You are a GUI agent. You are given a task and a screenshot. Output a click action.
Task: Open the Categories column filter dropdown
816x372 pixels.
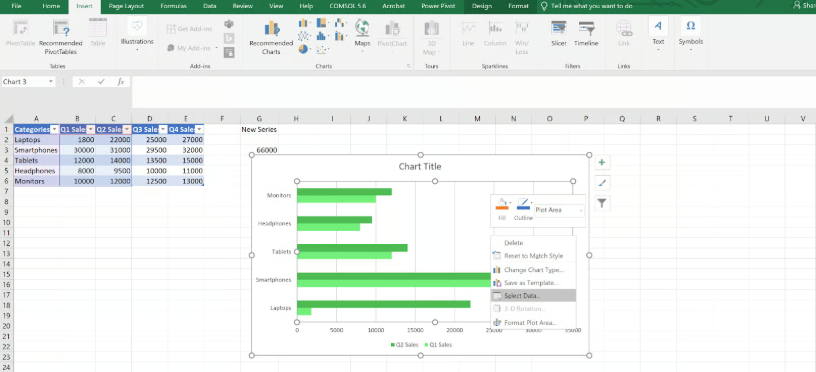click(x=55, y=130)
